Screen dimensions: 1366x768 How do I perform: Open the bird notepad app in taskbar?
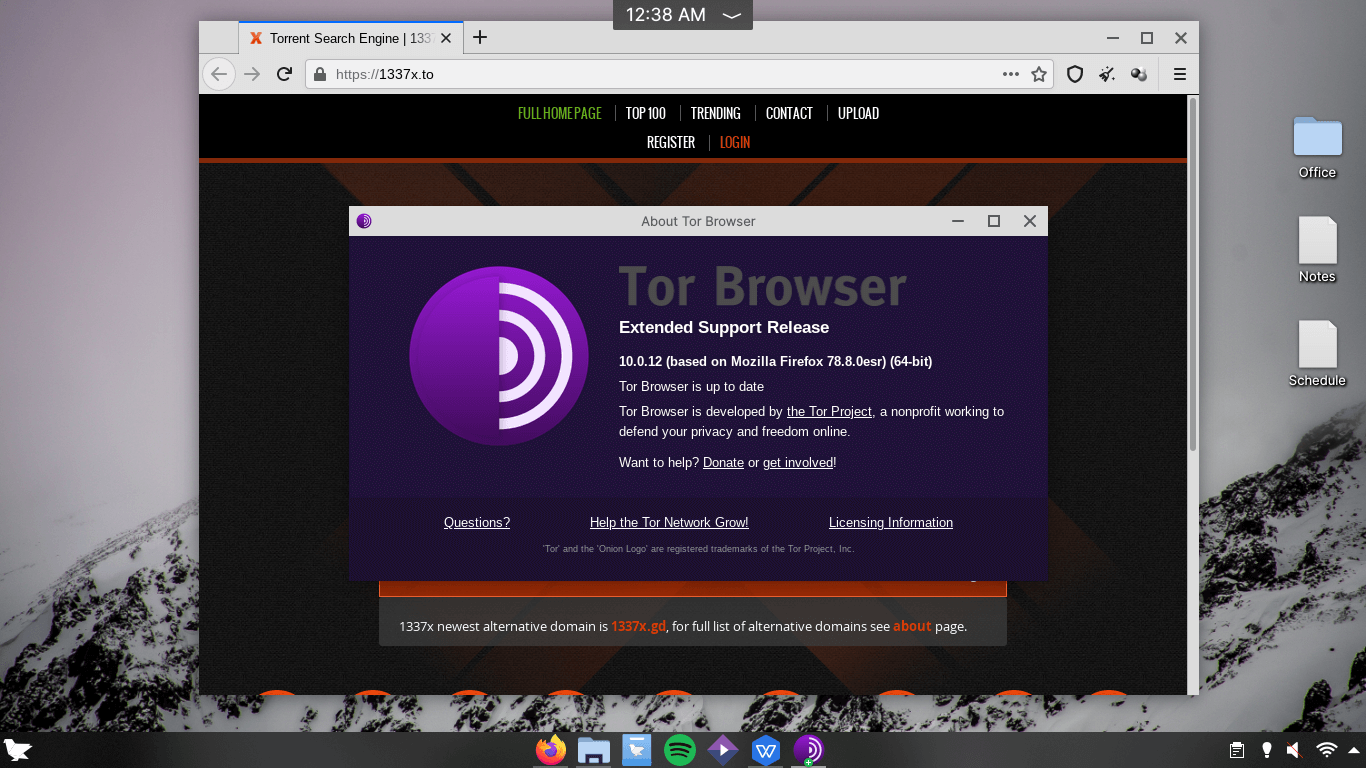[637, 749]
